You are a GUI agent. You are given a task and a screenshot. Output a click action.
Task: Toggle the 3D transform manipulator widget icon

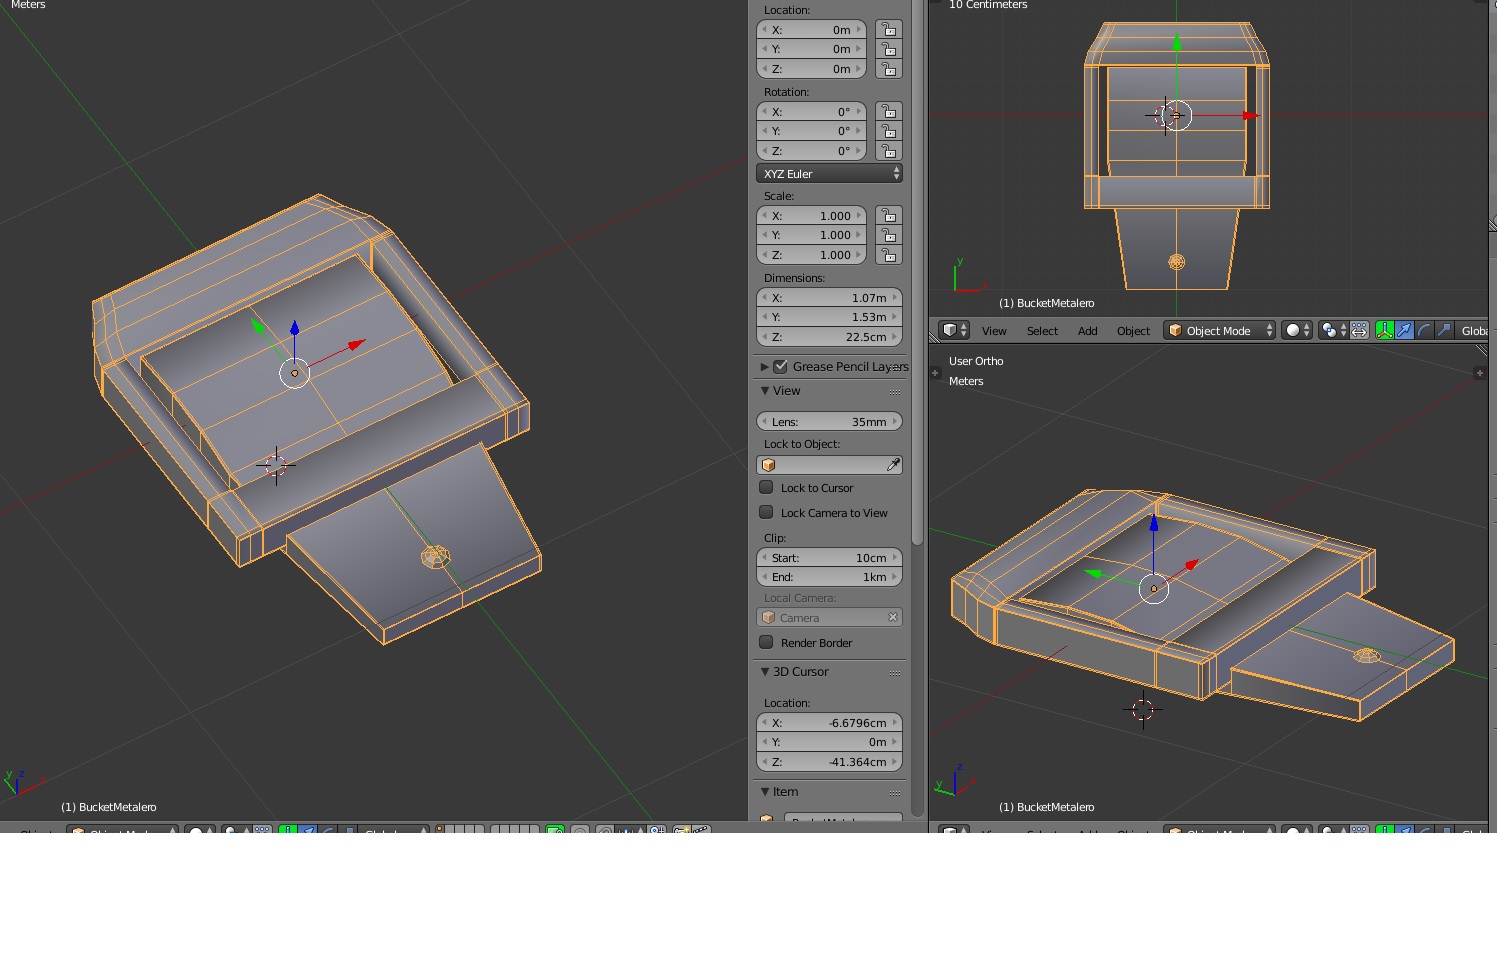[1384, 330]
